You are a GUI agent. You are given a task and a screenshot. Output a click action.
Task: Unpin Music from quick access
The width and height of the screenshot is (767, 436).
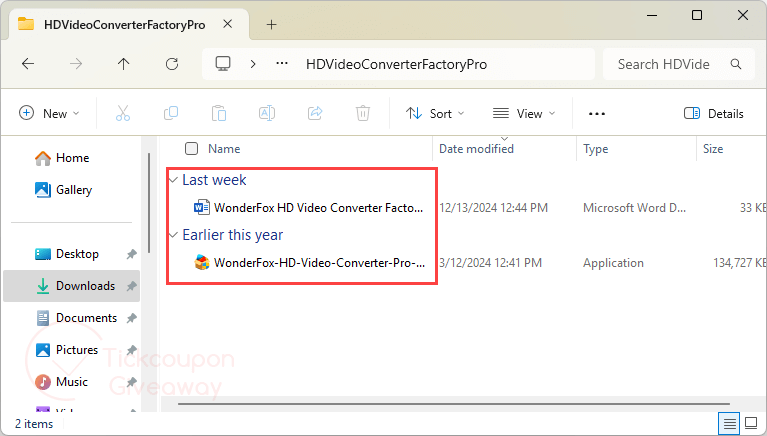(x=132, y=382)
